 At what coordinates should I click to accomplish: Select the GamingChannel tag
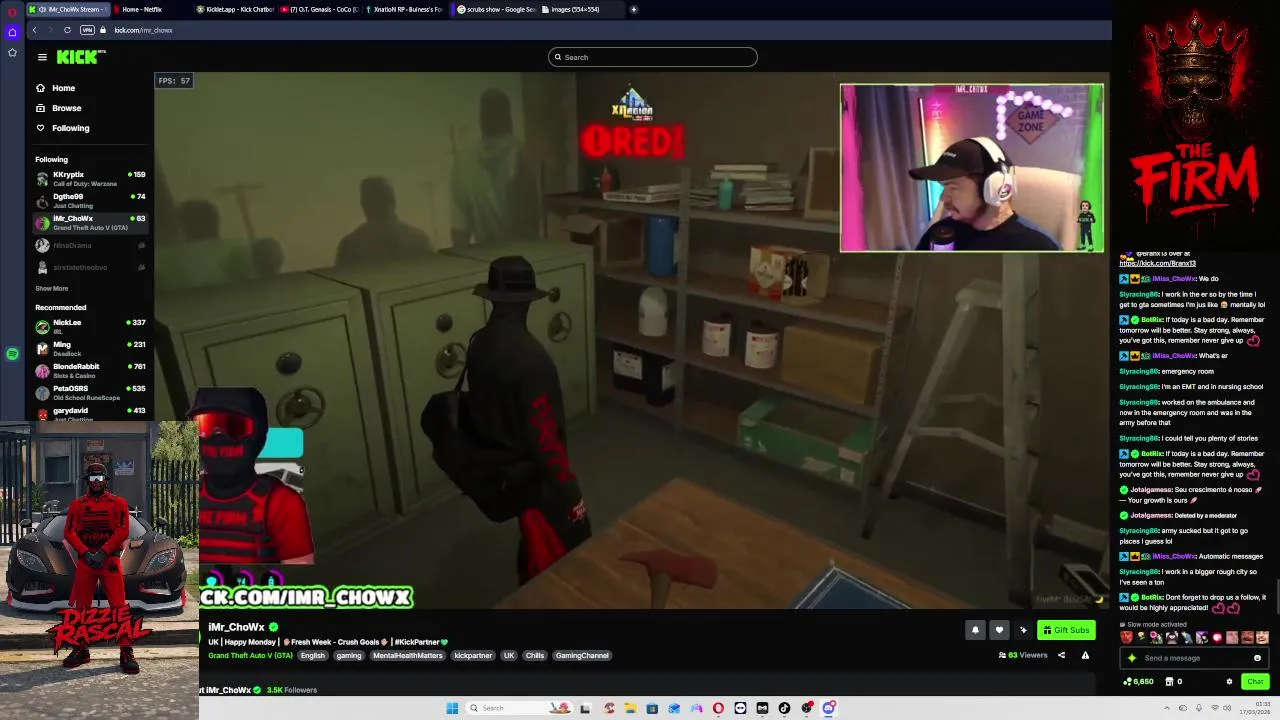coord(582,655)
